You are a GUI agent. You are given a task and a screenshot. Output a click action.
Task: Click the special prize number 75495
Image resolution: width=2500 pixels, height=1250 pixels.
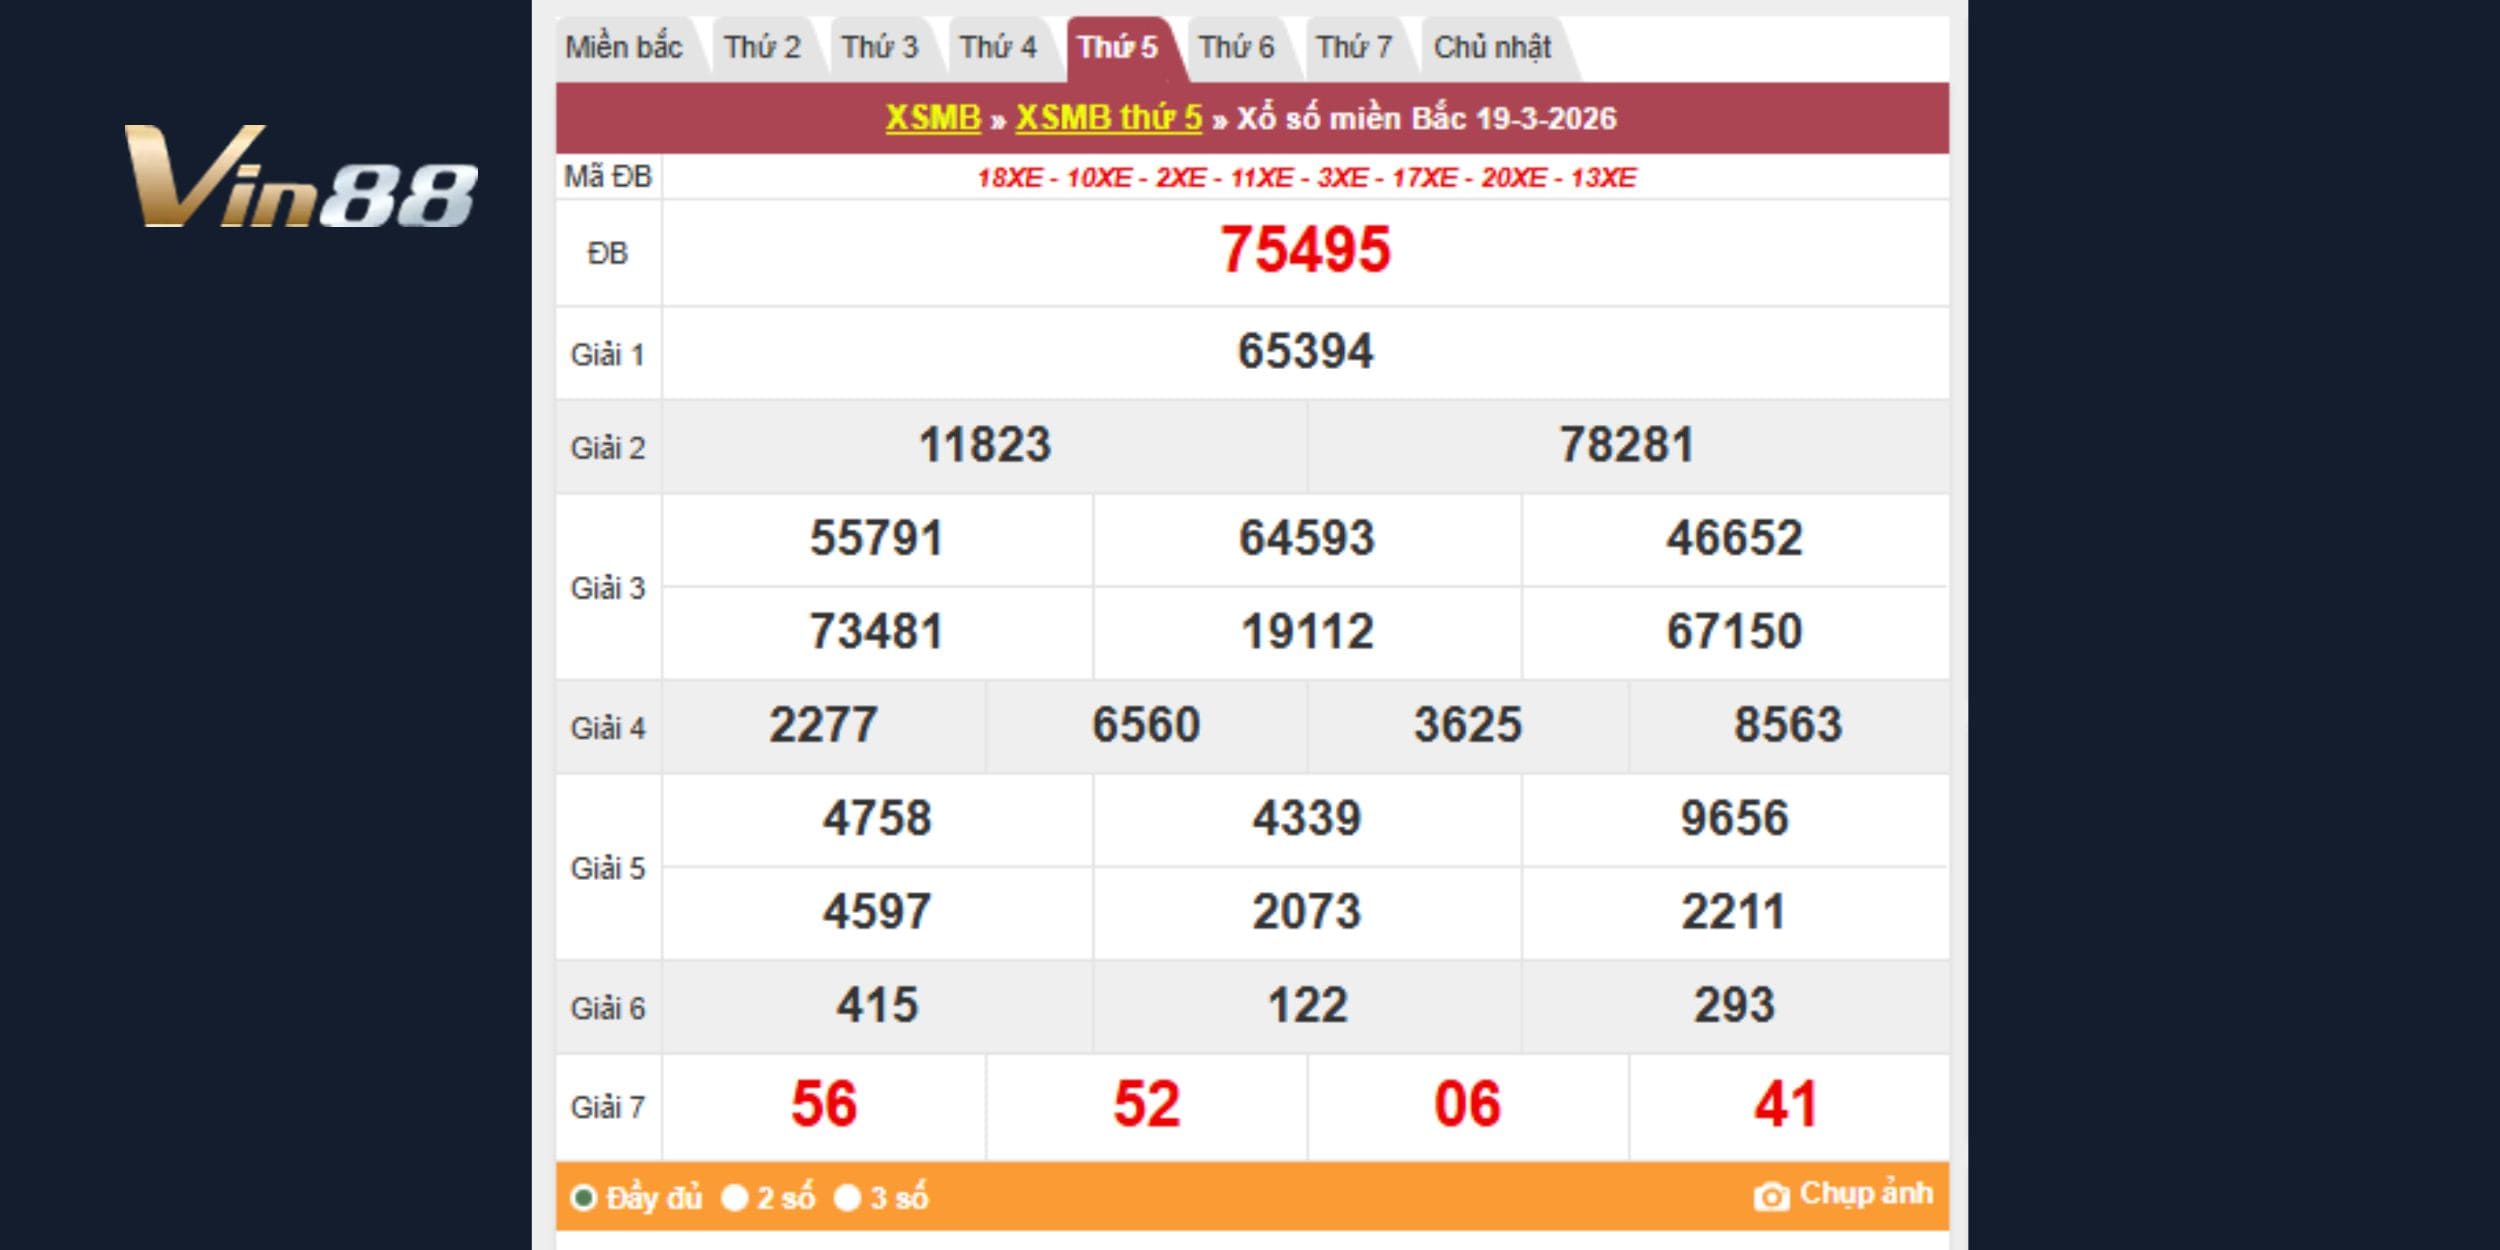coord(1305,250)
